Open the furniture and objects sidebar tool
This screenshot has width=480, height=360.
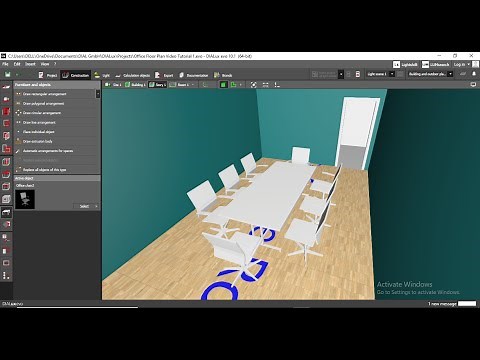point(6,212)
